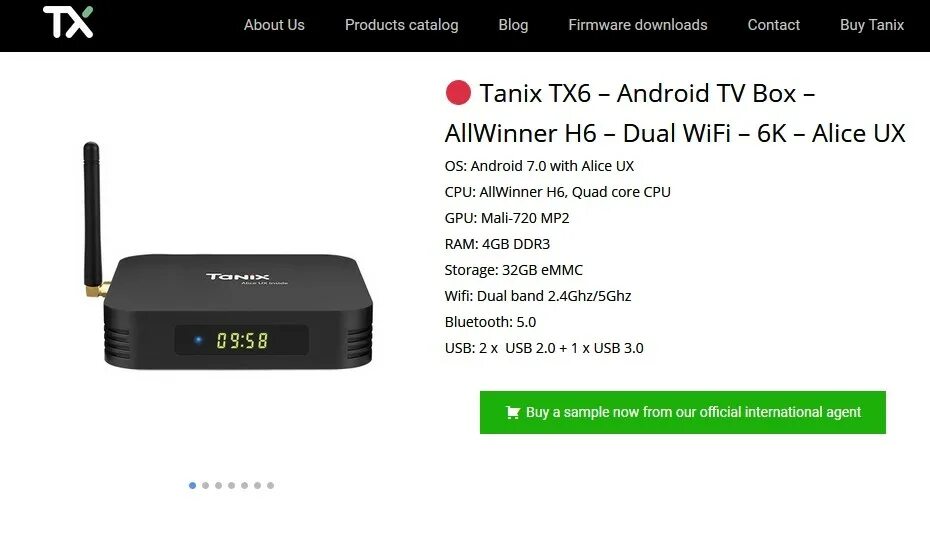Select the fifth carousel dot
930x541 pixels.
(x=244, y=485)
